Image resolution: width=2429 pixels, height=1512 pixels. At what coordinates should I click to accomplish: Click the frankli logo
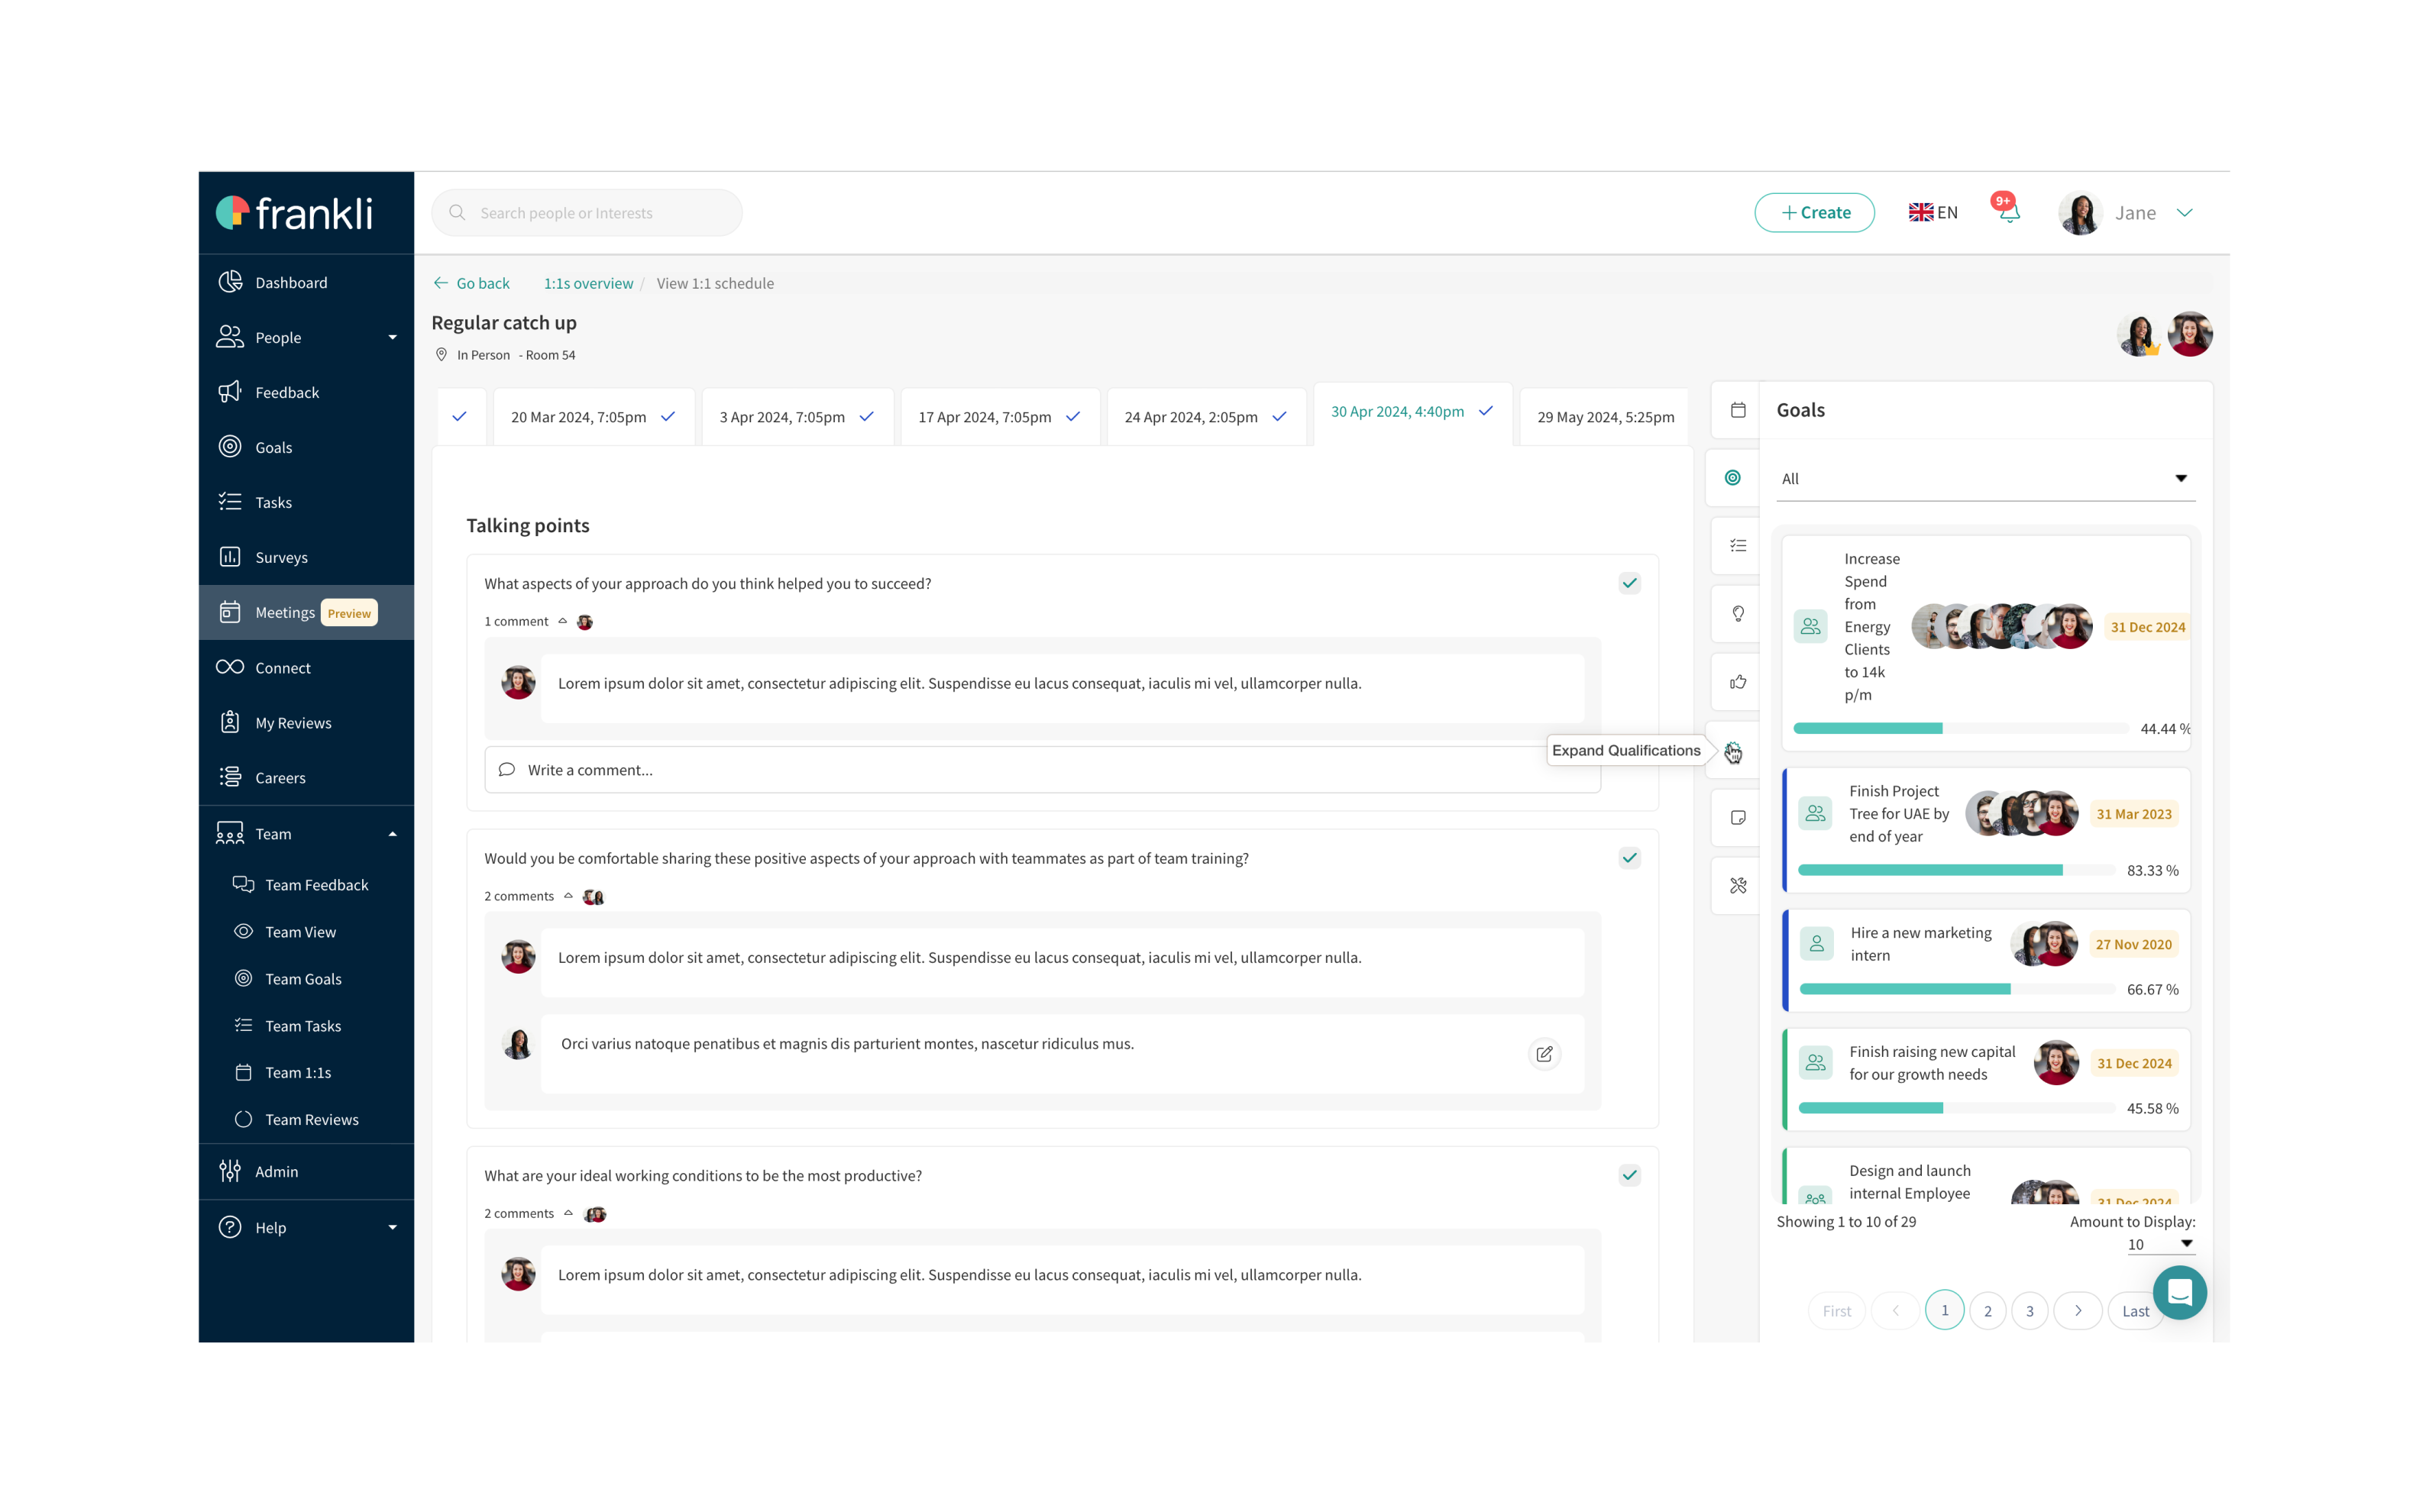(295, 213)
